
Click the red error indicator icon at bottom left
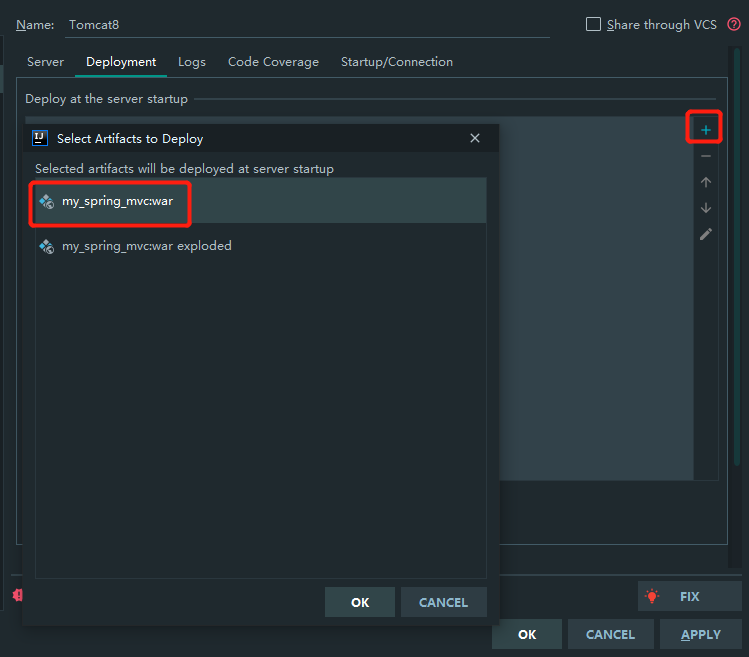18,595
